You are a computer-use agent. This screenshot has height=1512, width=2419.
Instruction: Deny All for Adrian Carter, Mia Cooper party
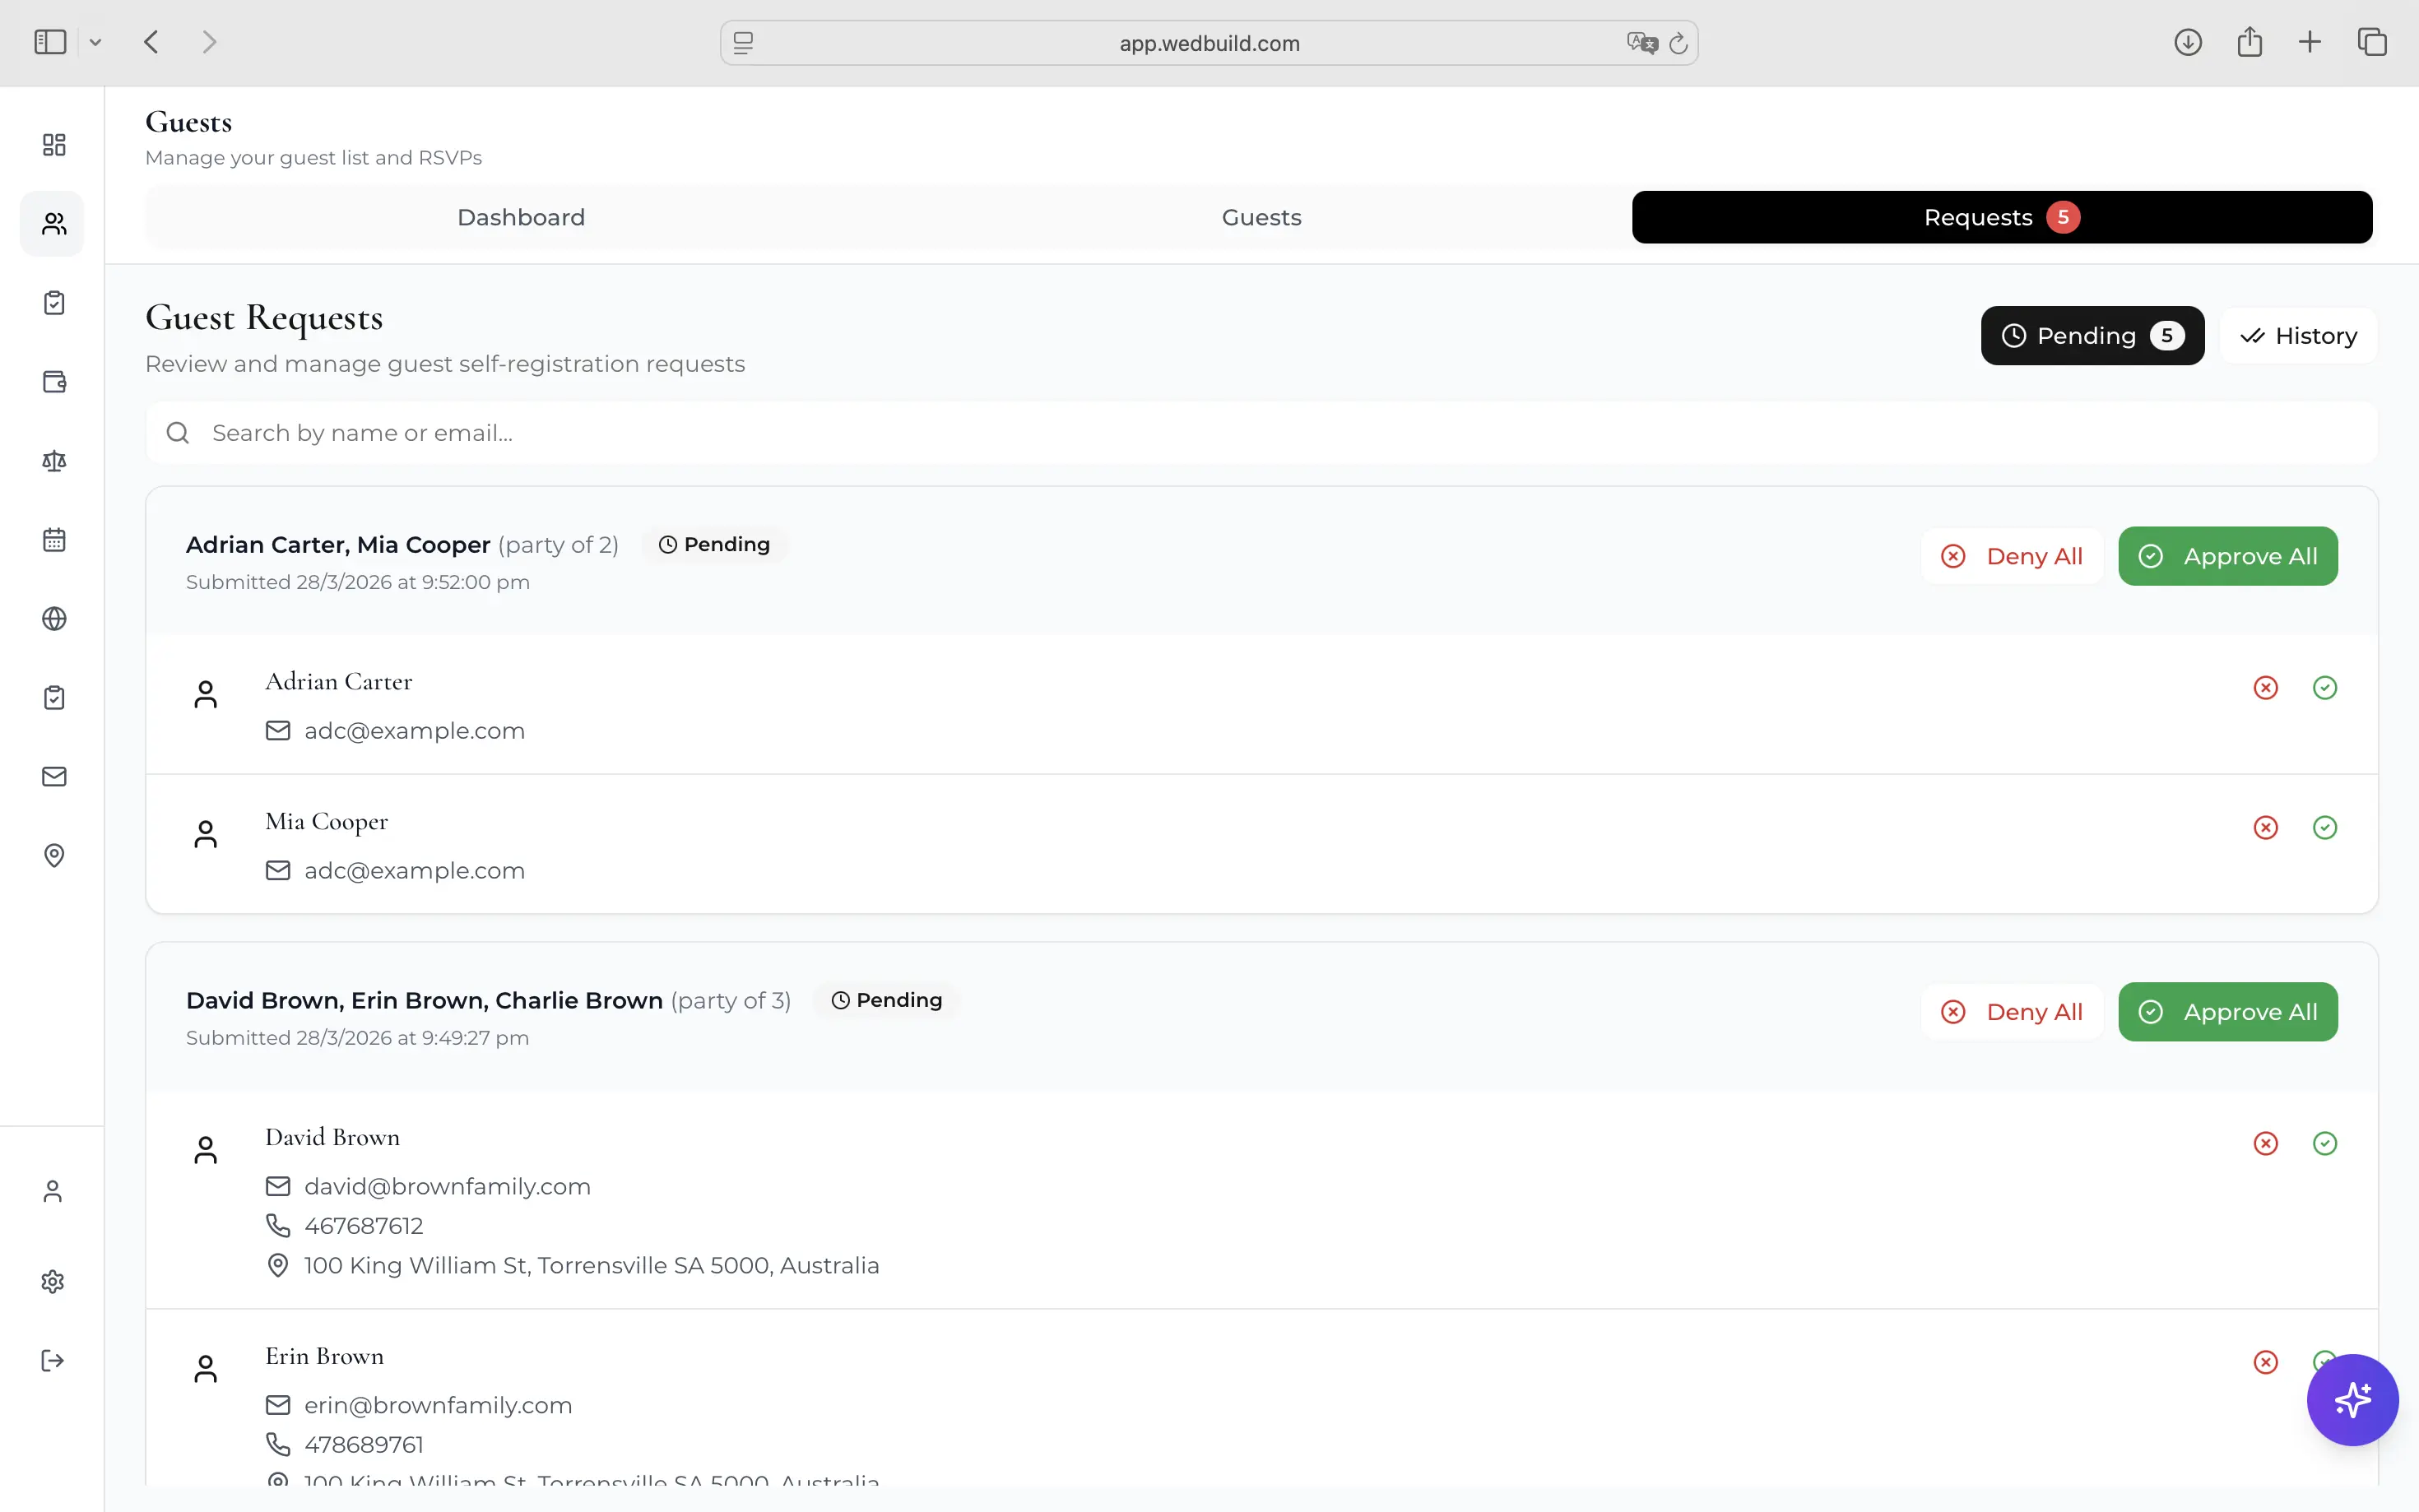pyautogui.click(x=2012, y=557)
